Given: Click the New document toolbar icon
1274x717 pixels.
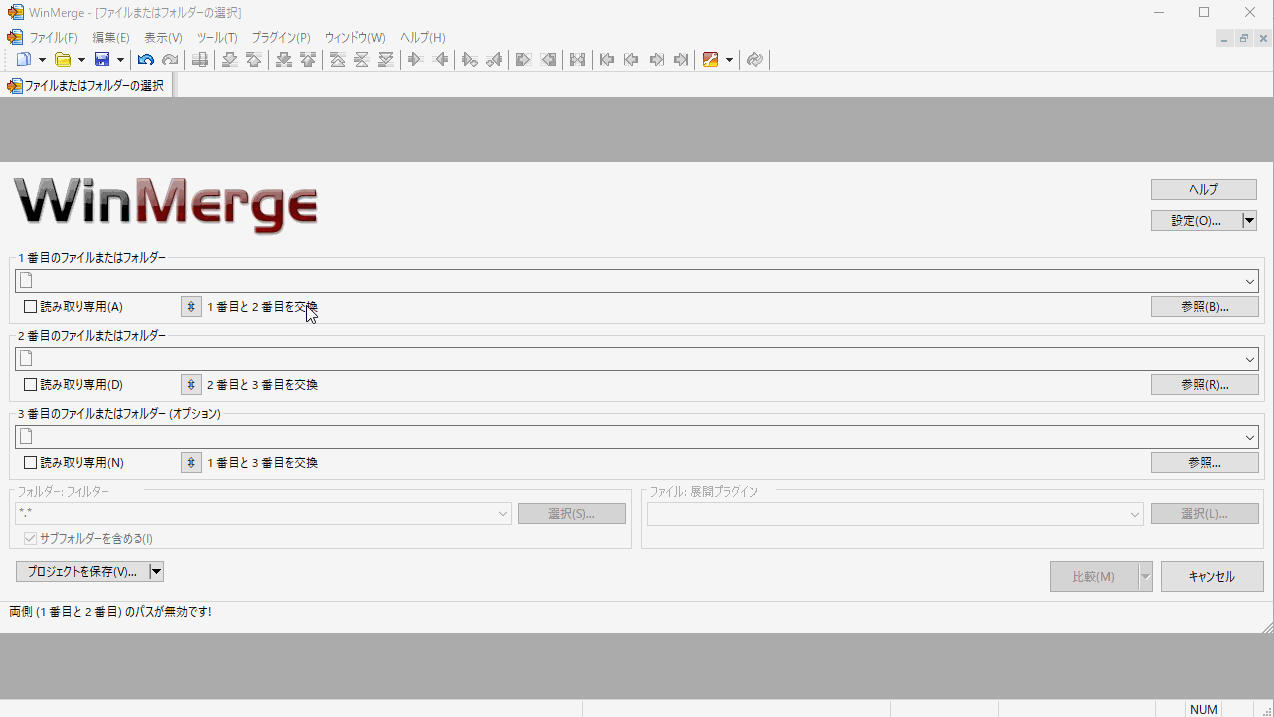Looking at the screenshot, I should (24, 60).
